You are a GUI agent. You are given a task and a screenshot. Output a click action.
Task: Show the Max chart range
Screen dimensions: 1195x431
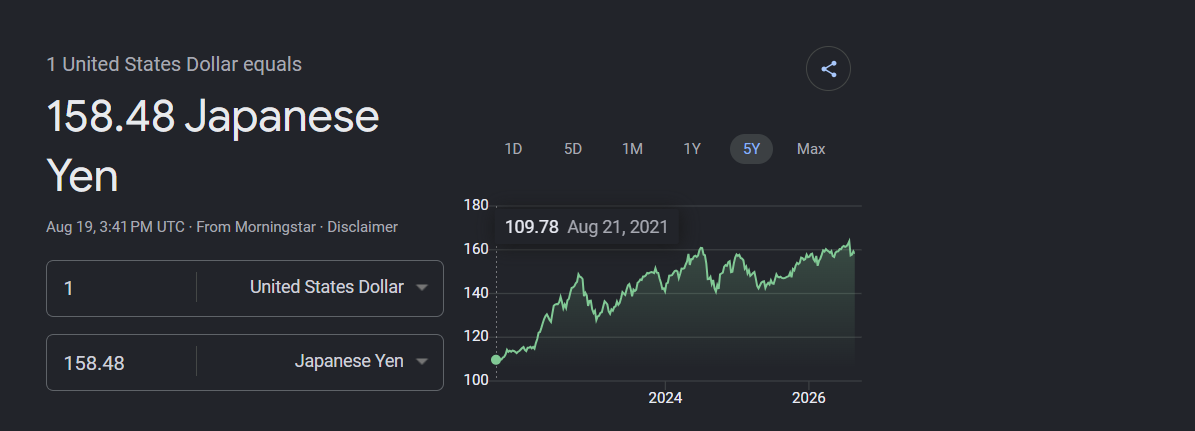(811, 149)
